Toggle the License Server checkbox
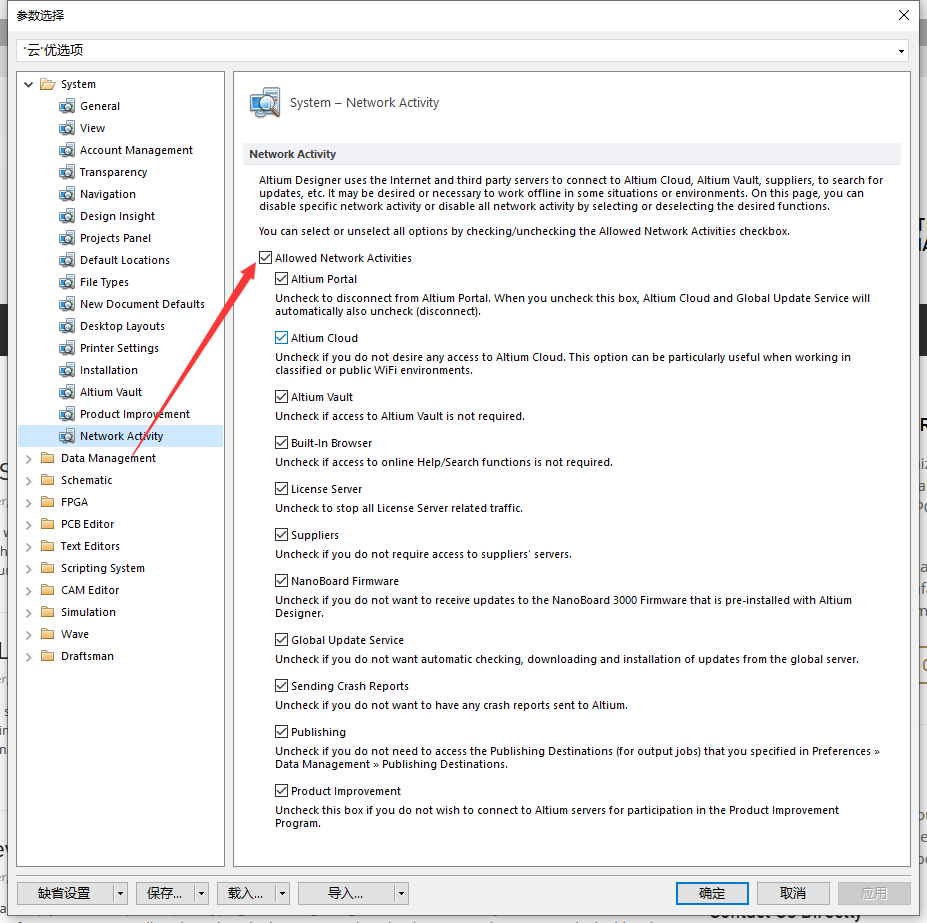The height and width of the screenshot is (923, 927). (281, 489)
